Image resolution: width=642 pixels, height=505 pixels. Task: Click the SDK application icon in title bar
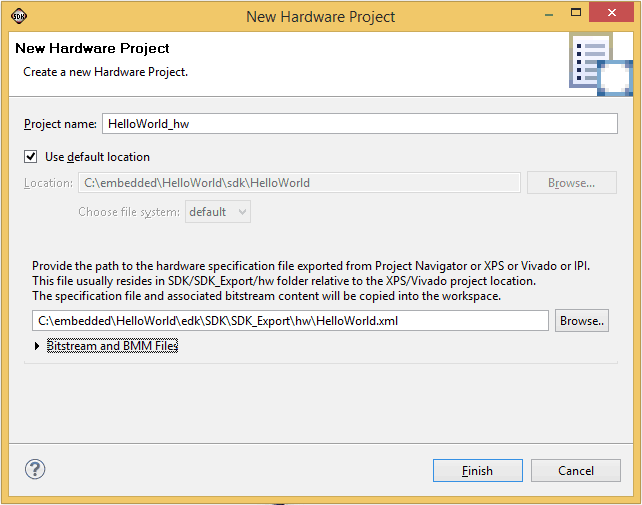(x=19, y=16)
